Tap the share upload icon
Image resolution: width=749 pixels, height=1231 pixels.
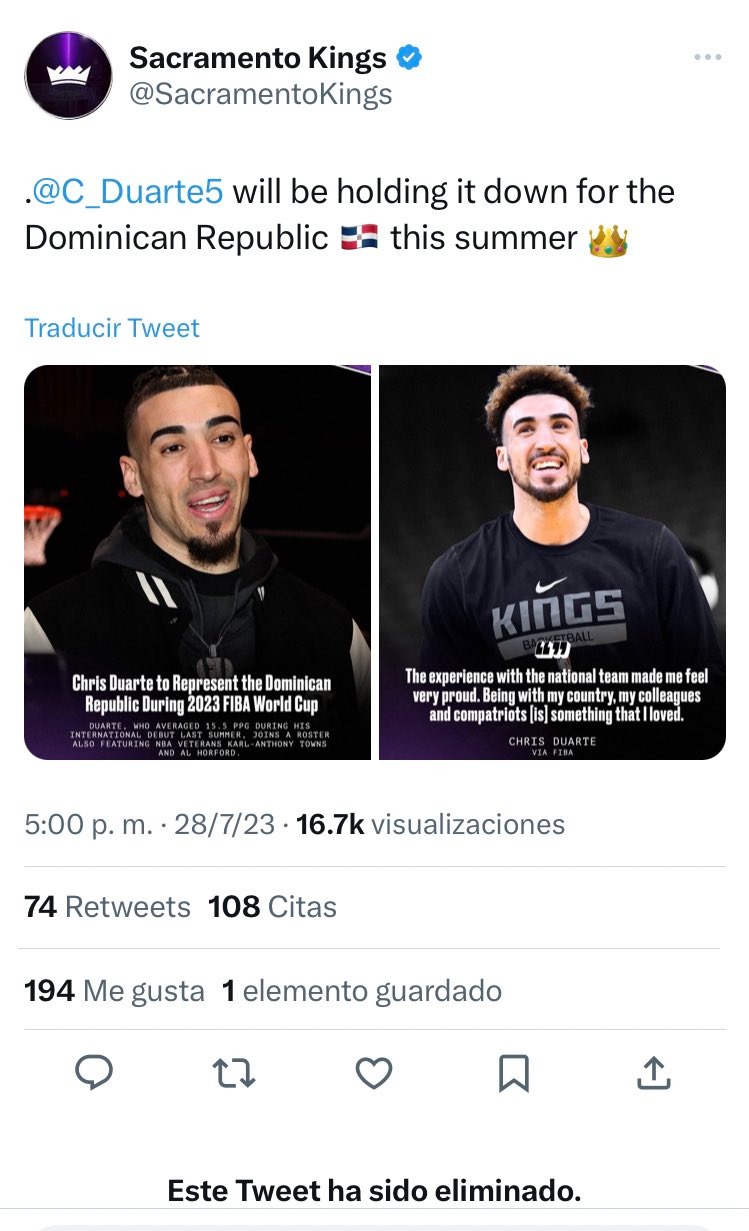pos(652,1073)
